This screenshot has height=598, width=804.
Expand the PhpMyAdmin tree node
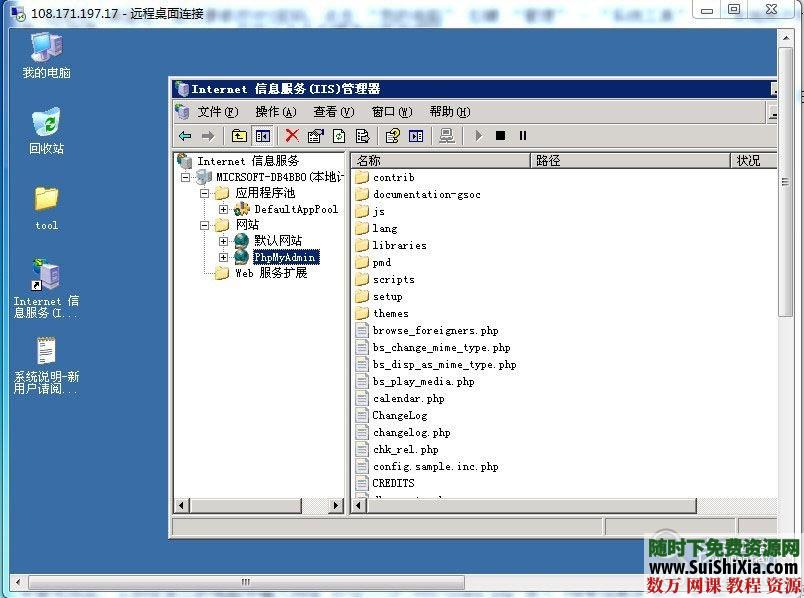[x=222, y=257]
